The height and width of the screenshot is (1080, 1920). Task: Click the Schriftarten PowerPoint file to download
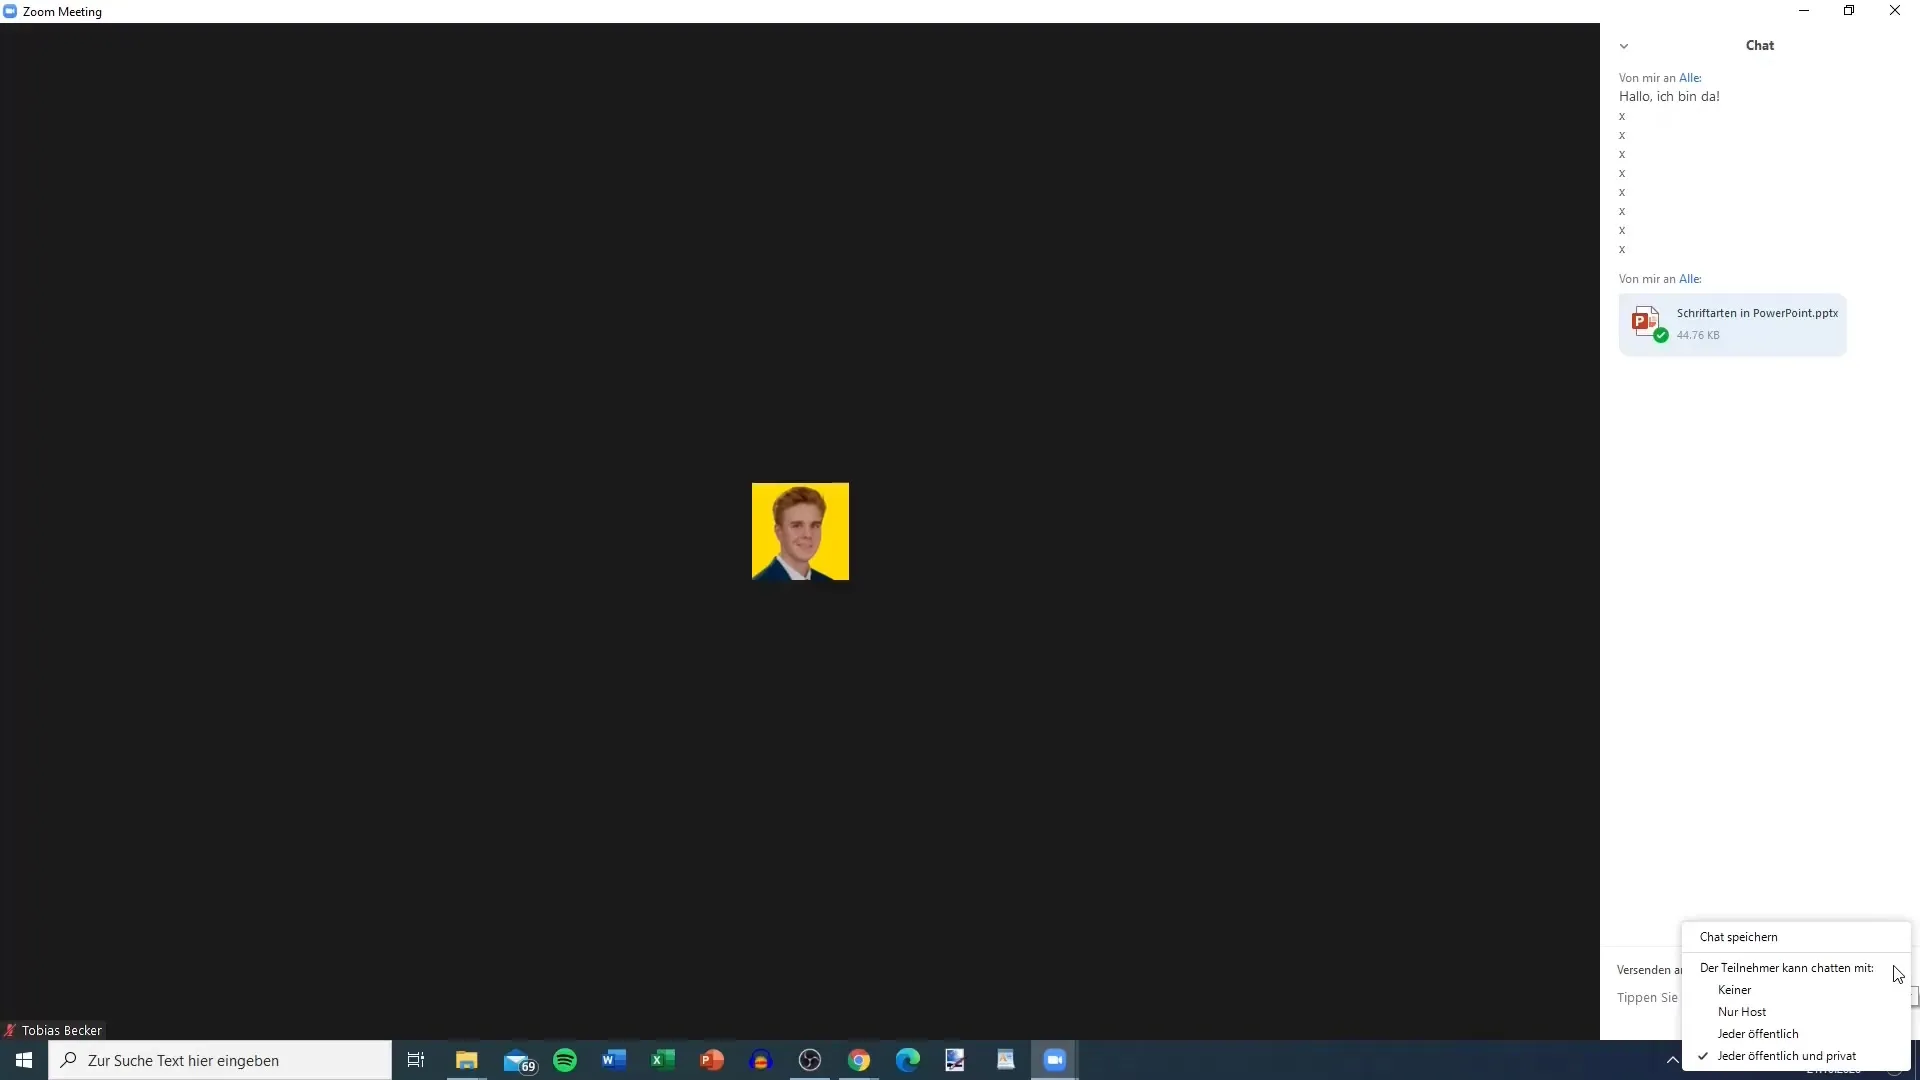(x=1731, y=322)
